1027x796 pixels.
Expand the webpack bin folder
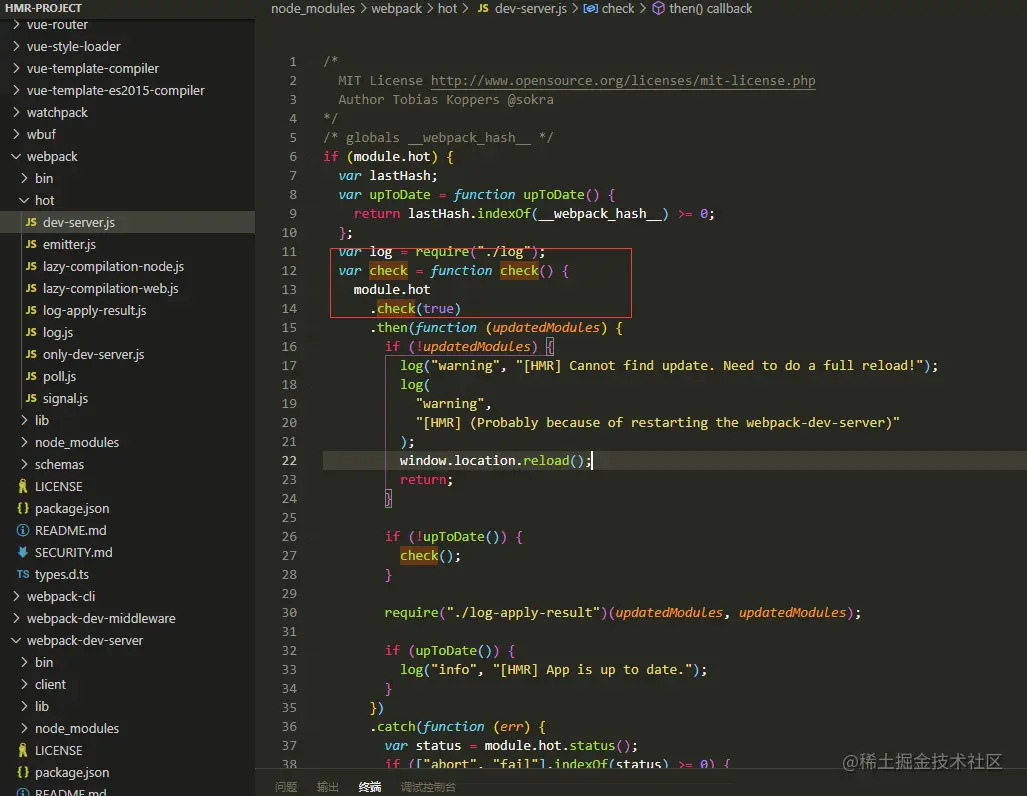click(24, 178)
